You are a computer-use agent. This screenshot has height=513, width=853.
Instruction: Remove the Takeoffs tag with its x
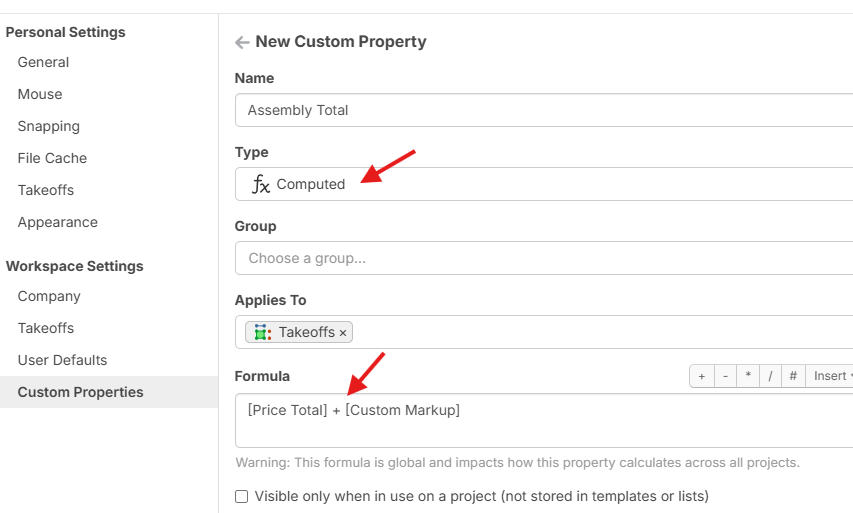[343, 333]
